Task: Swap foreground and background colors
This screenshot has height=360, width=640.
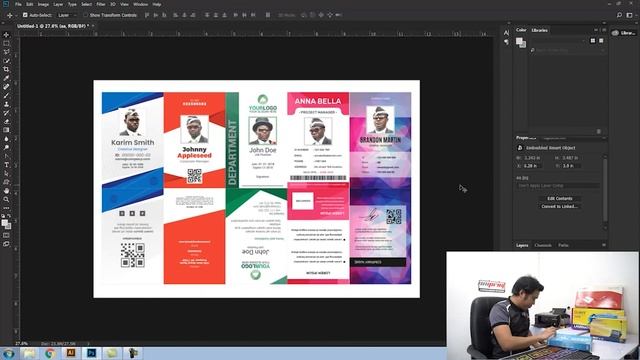Action: coord(9,216)
